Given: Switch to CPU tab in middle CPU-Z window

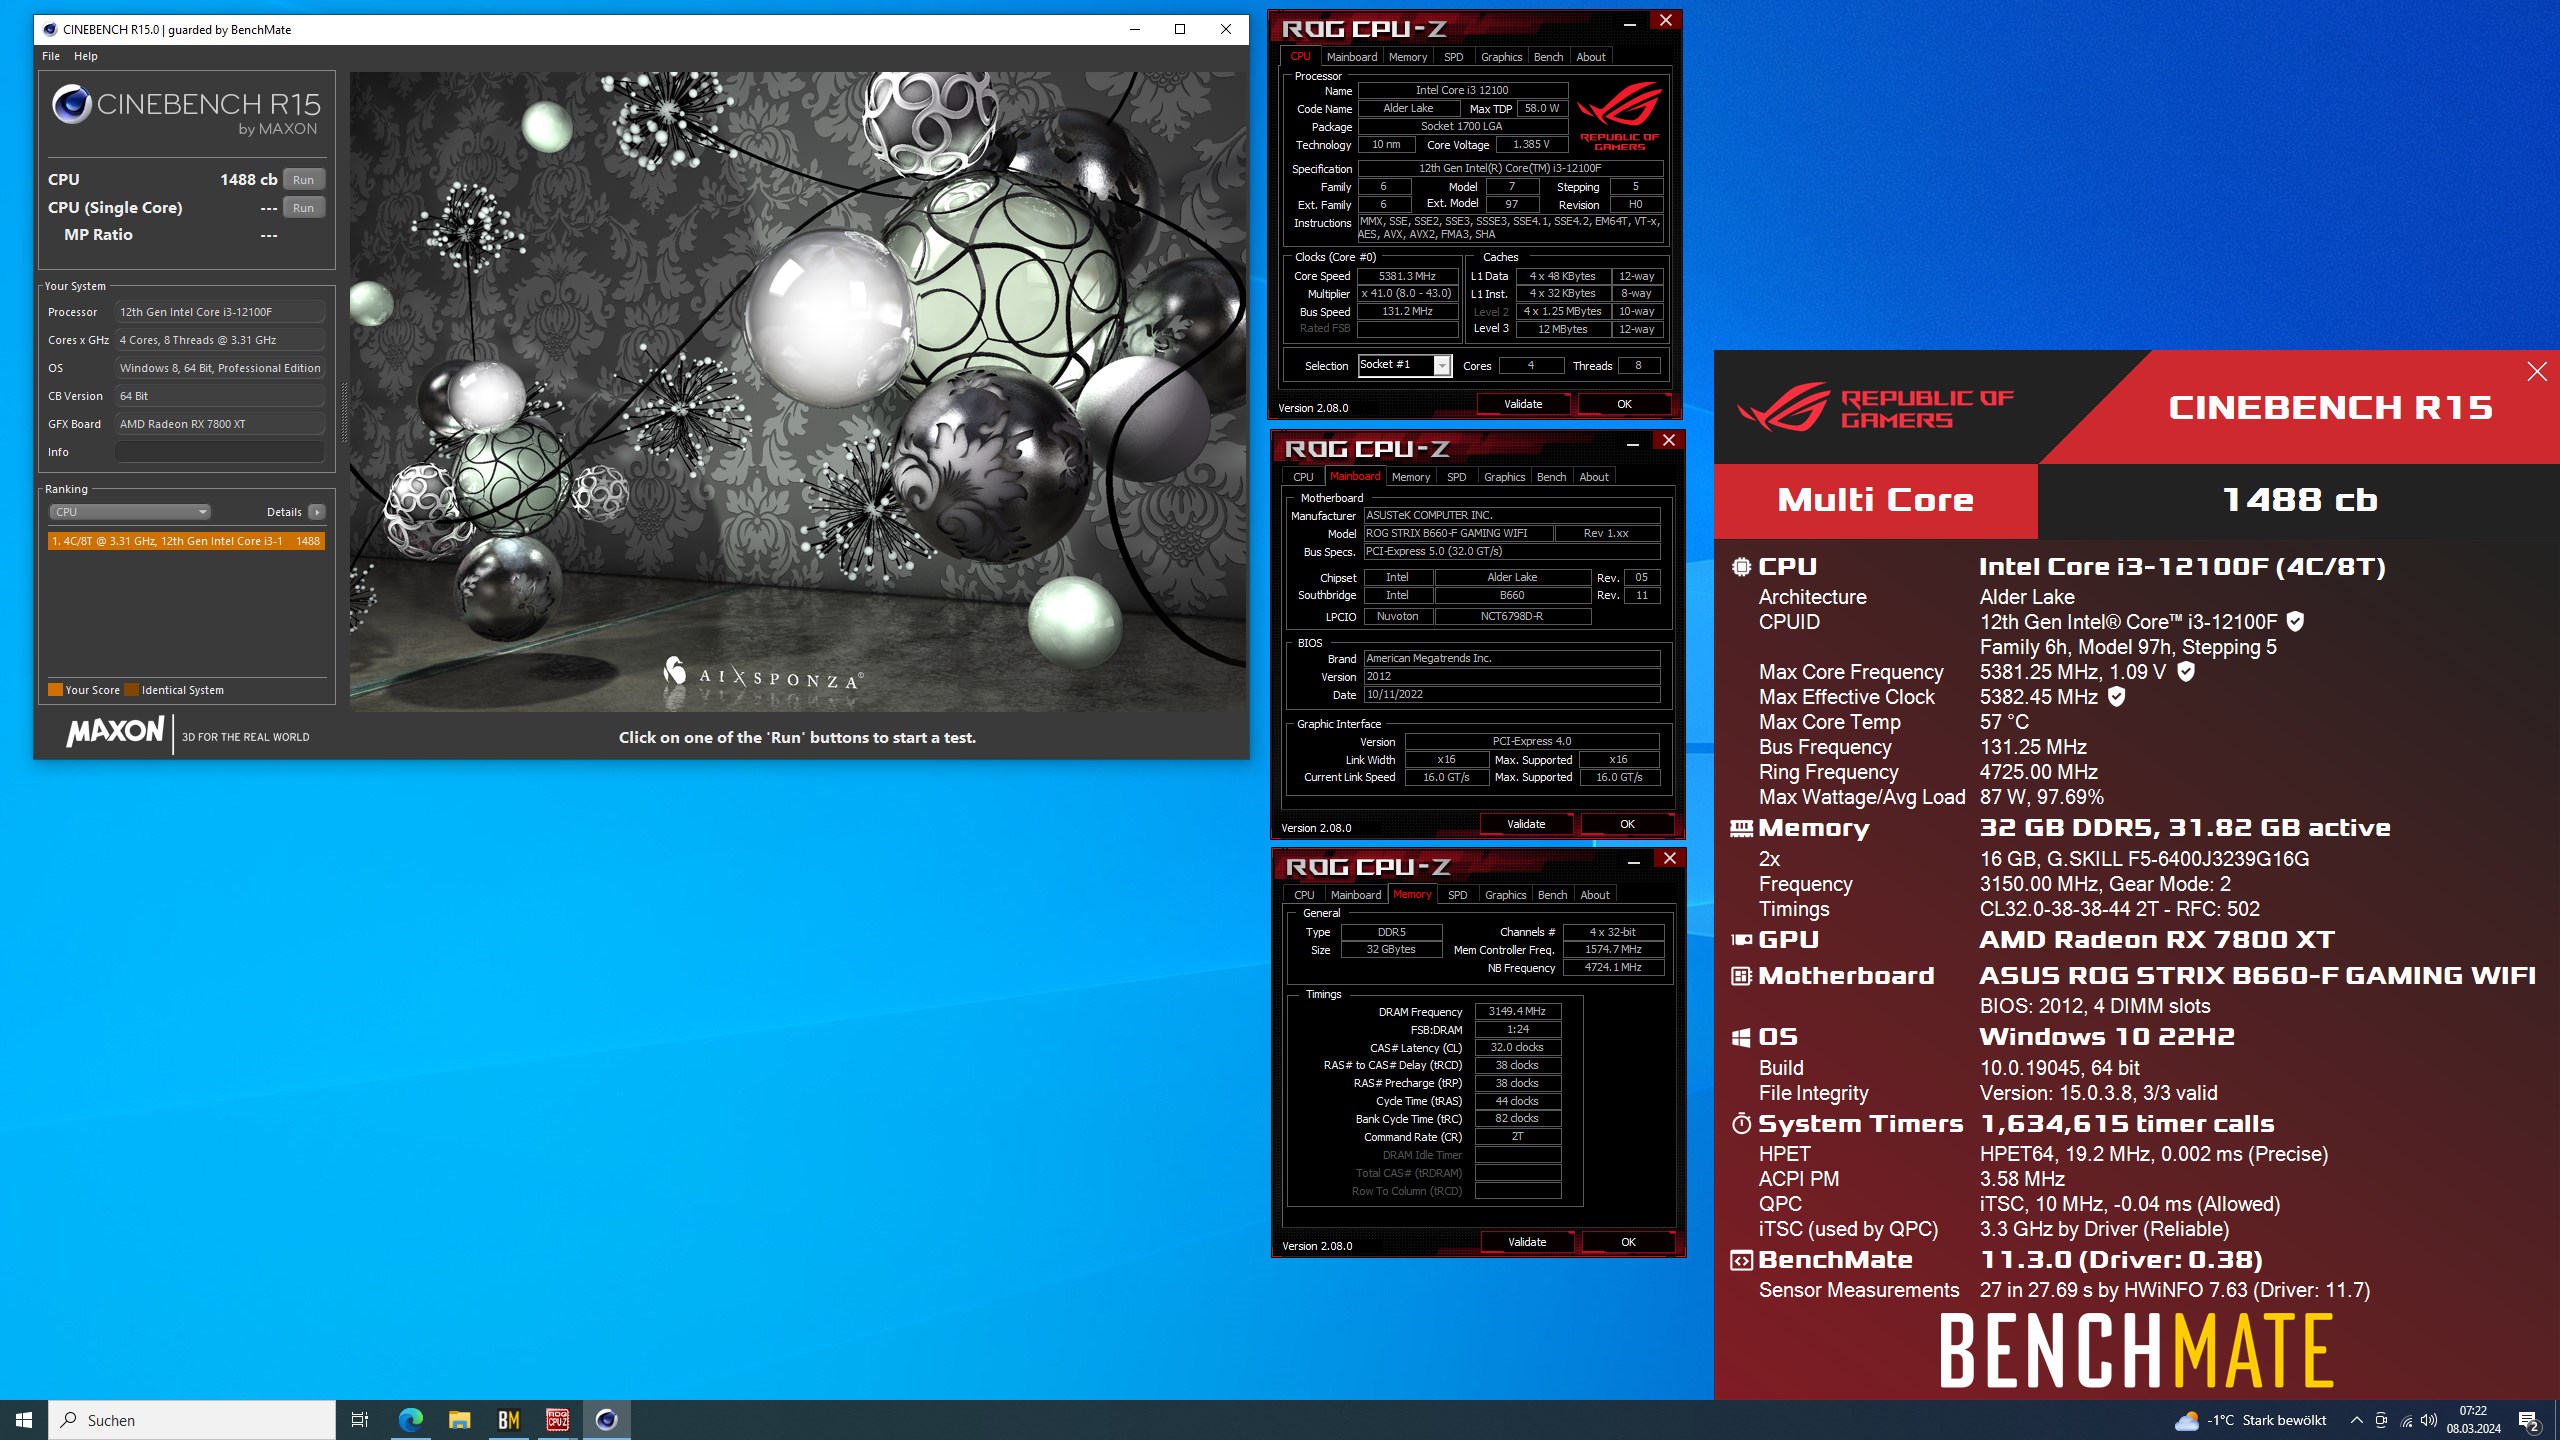Looking at the screenshot, I should pyautogui.click(x=1303, y=477).
